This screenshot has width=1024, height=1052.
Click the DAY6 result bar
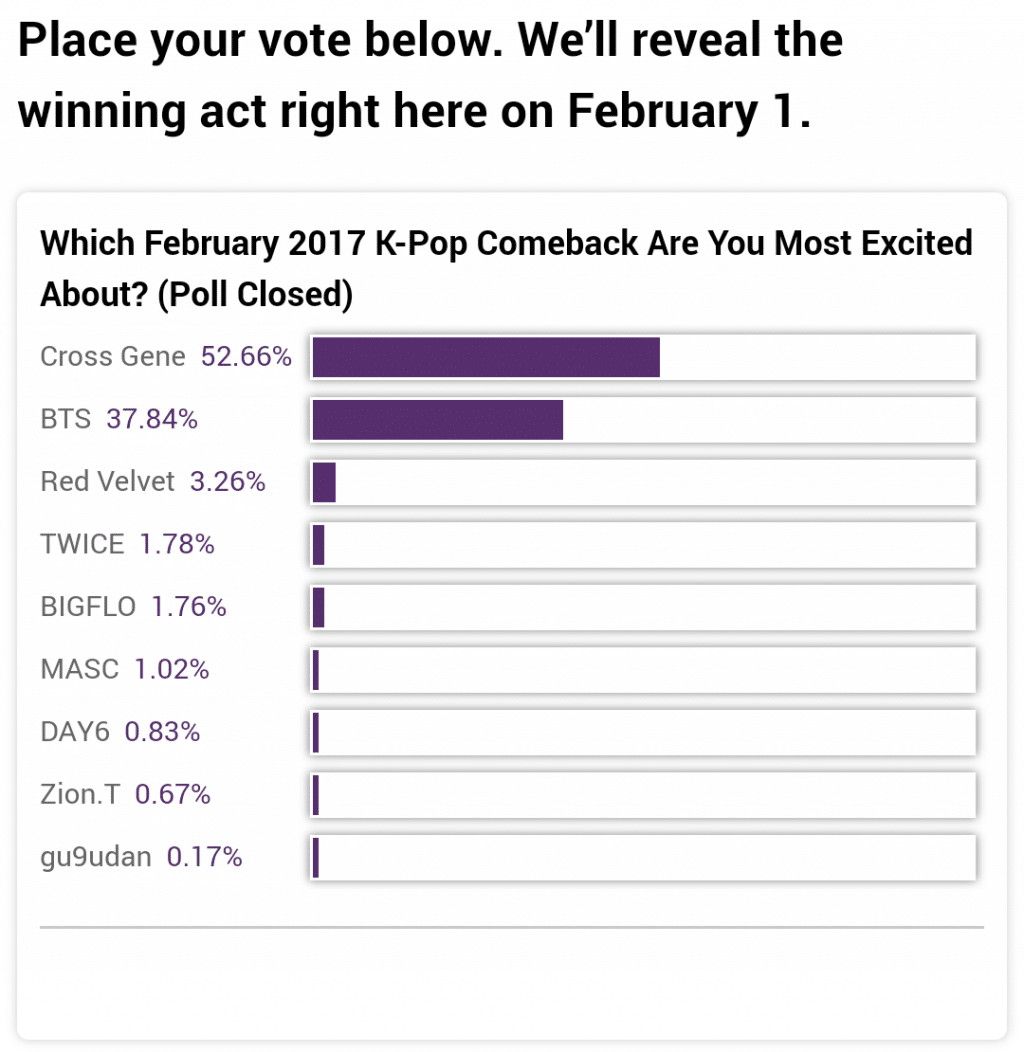[x=643, y=732]
